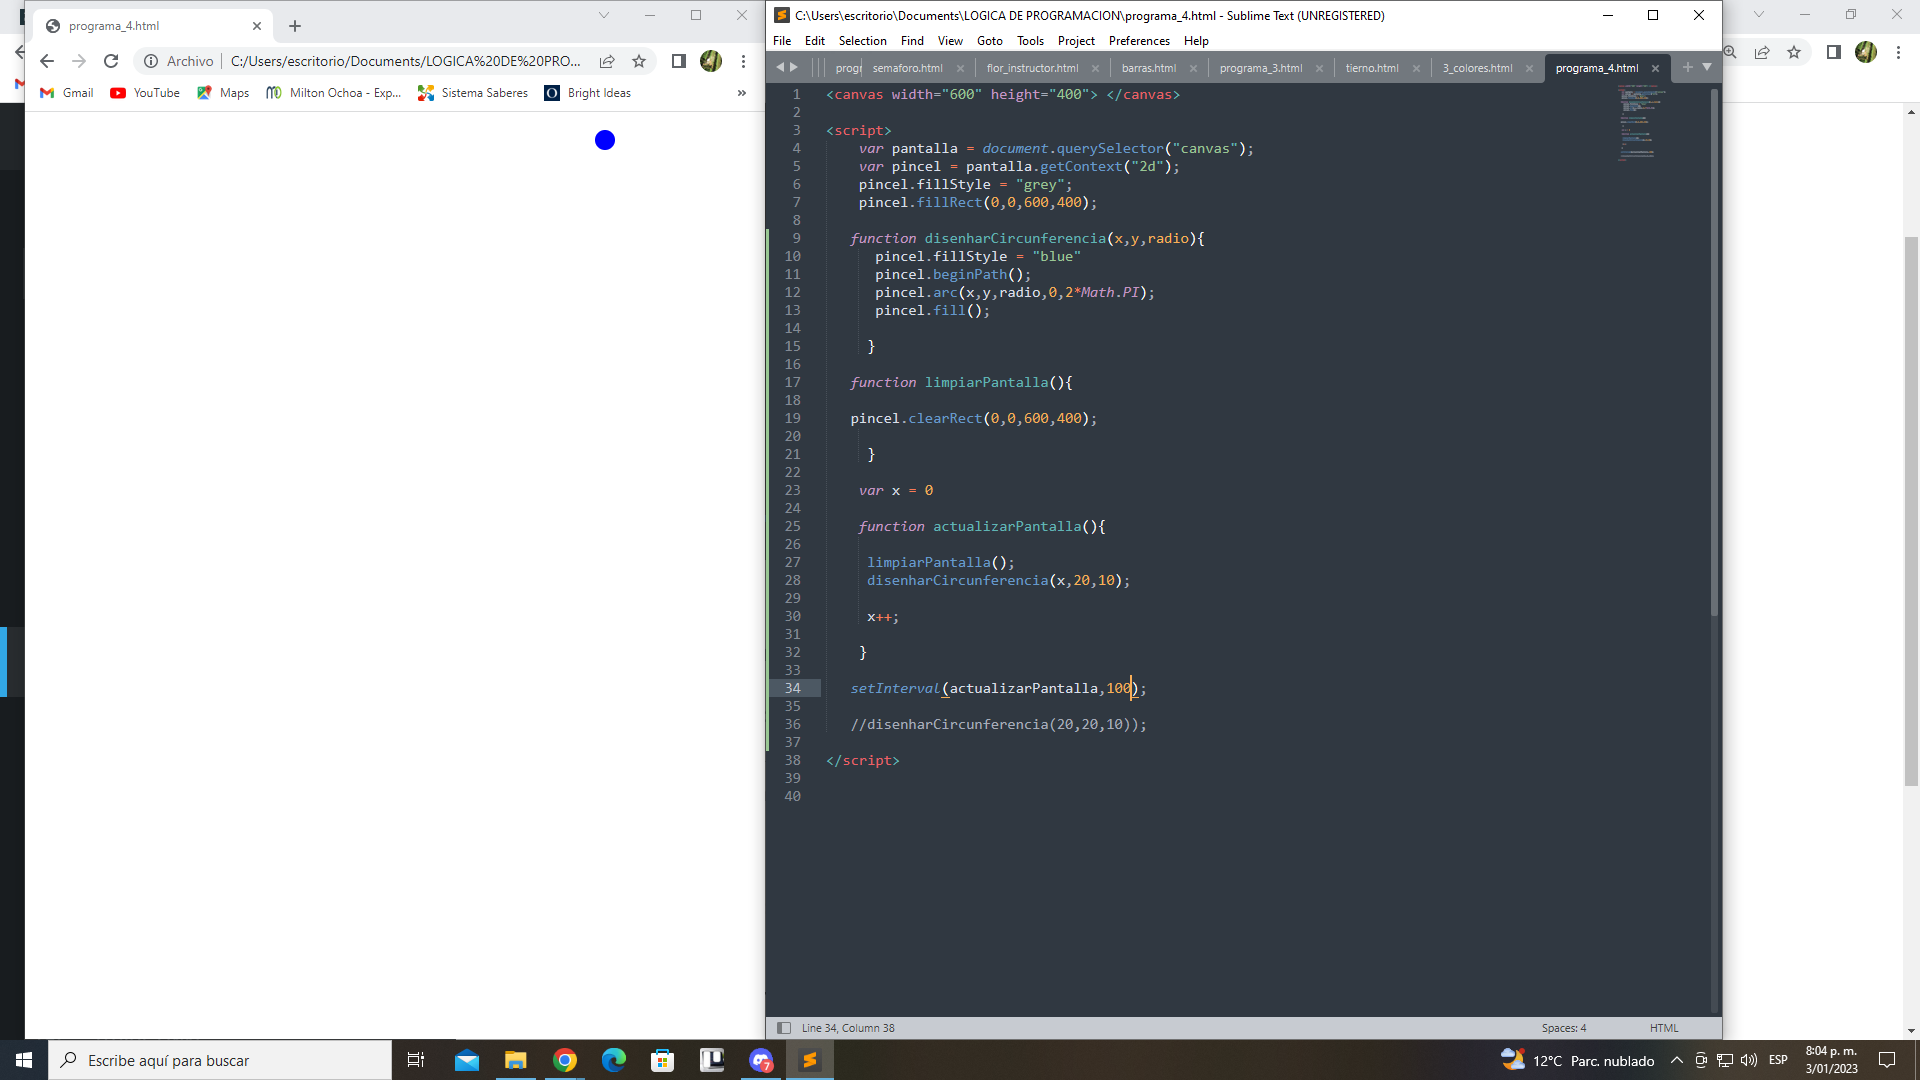Open the Sistema Saberes bookmark
Viewport: 1920px width, 1080px height.
[x=473, y=93]
